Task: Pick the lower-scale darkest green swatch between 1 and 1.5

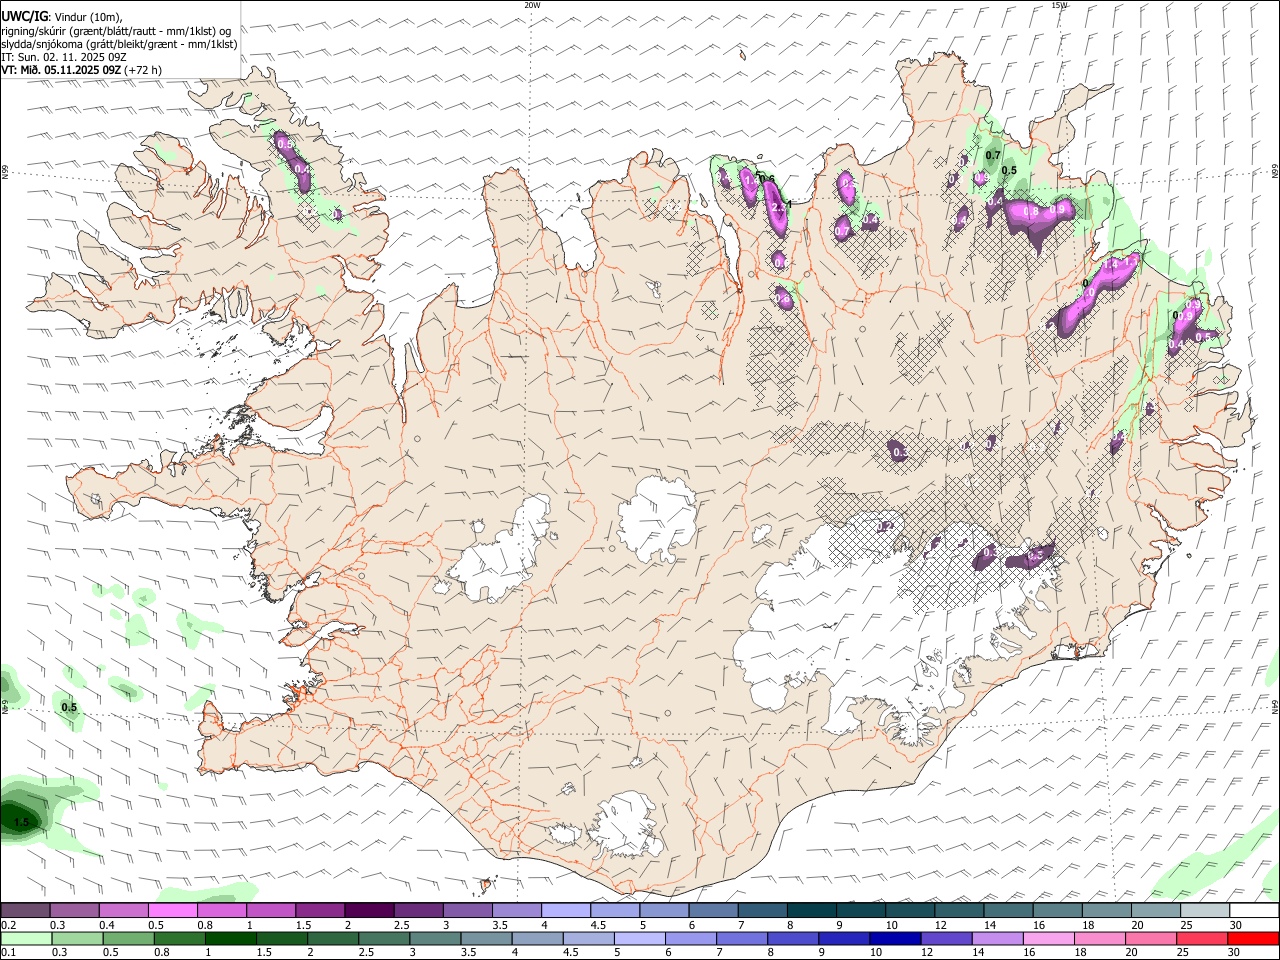Action: tap(230, 938)
